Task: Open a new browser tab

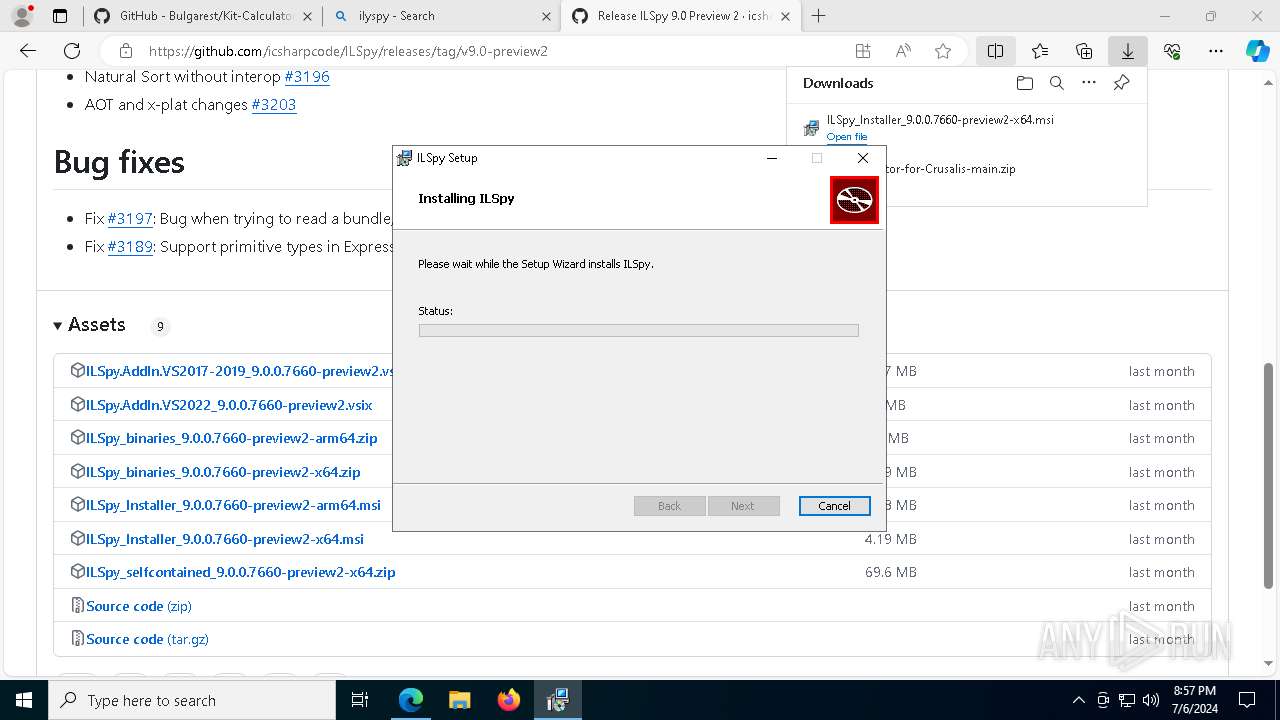Action: point(818,16)
